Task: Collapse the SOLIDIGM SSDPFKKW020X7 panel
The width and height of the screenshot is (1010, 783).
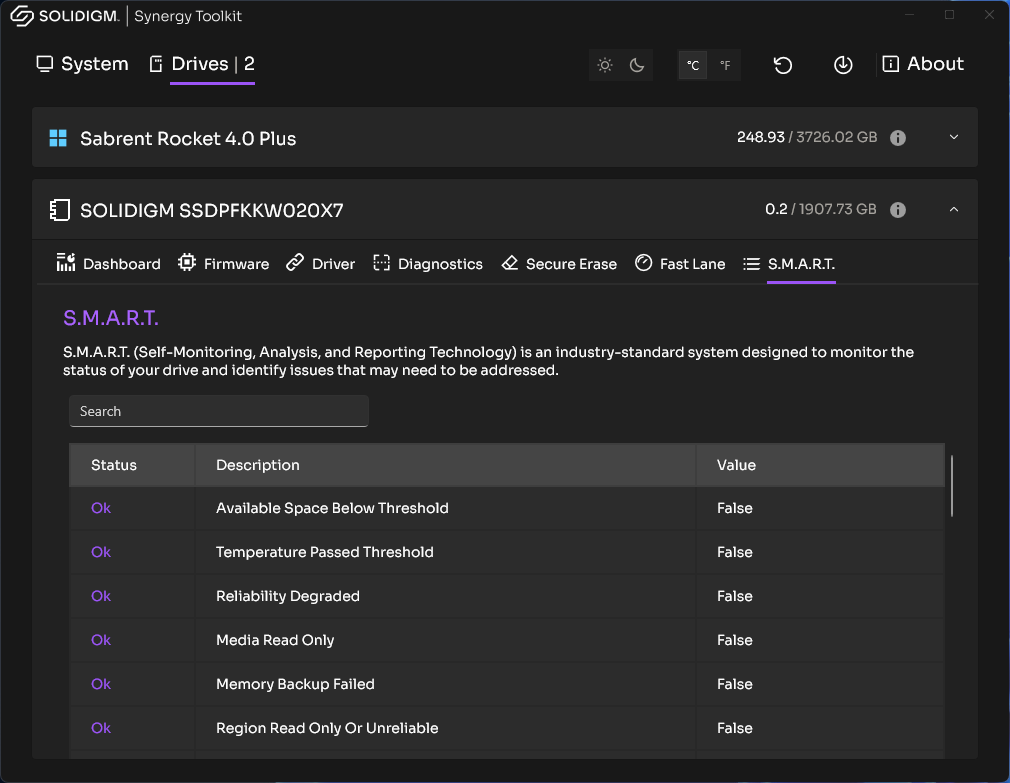Action: coord(953,209)
